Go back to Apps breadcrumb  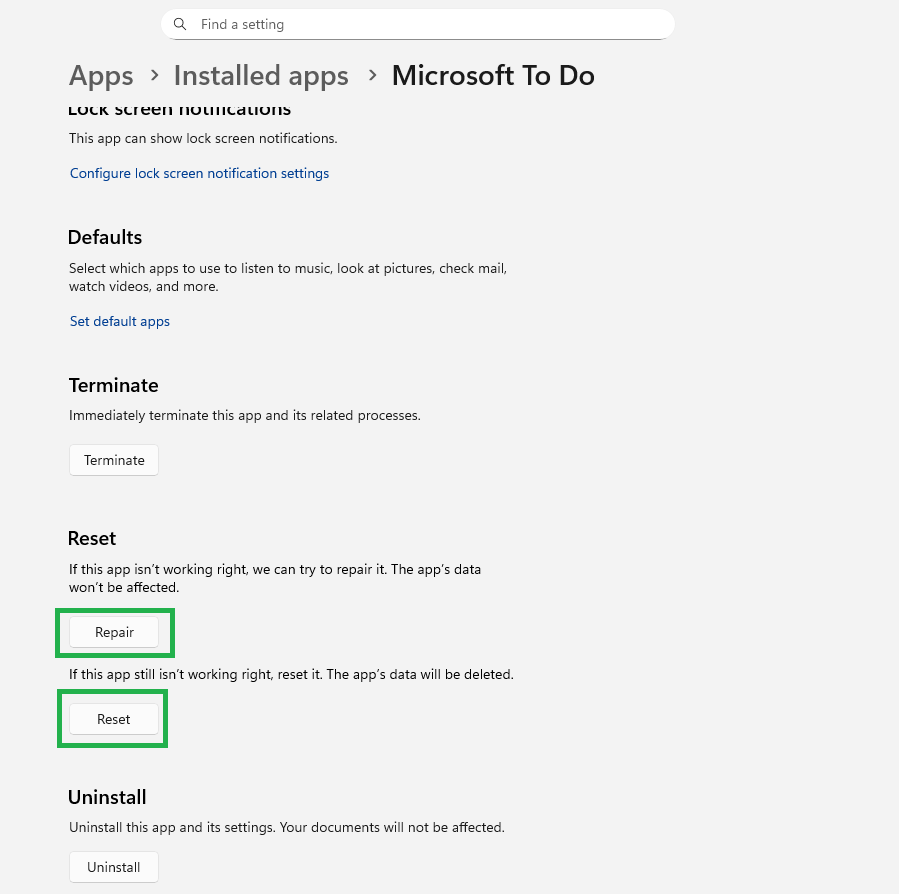click(x=101, y=76)
